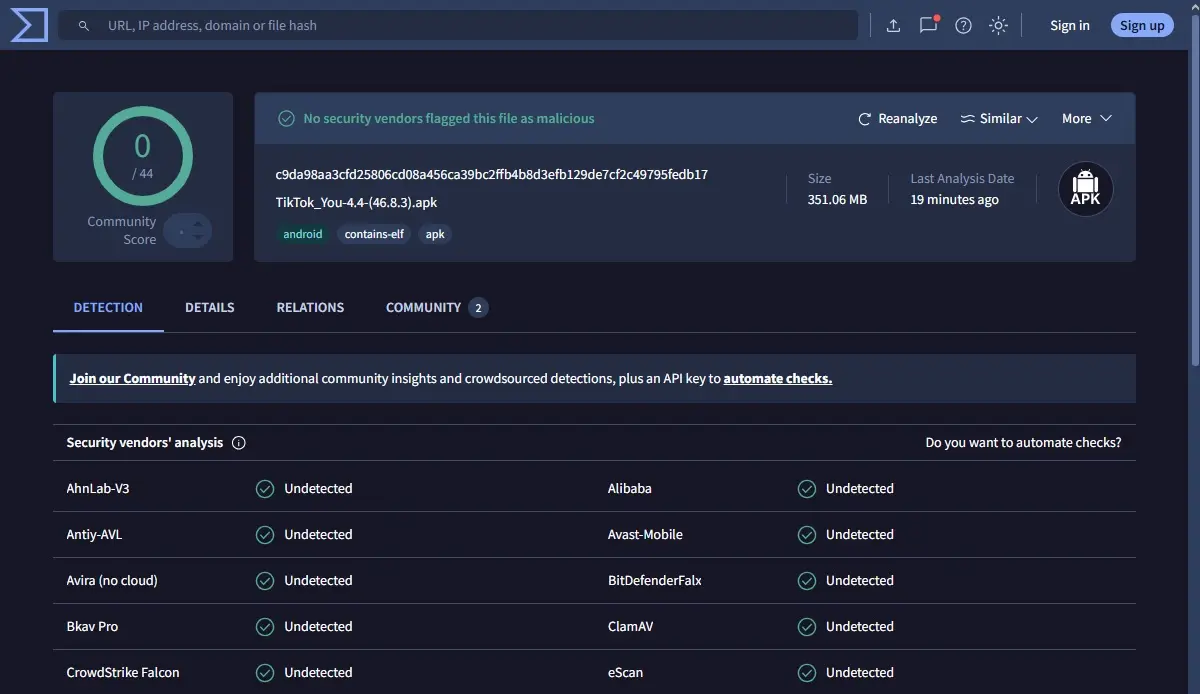
Task: Click the Community tab count badge 2
Action: pos(478,308)
